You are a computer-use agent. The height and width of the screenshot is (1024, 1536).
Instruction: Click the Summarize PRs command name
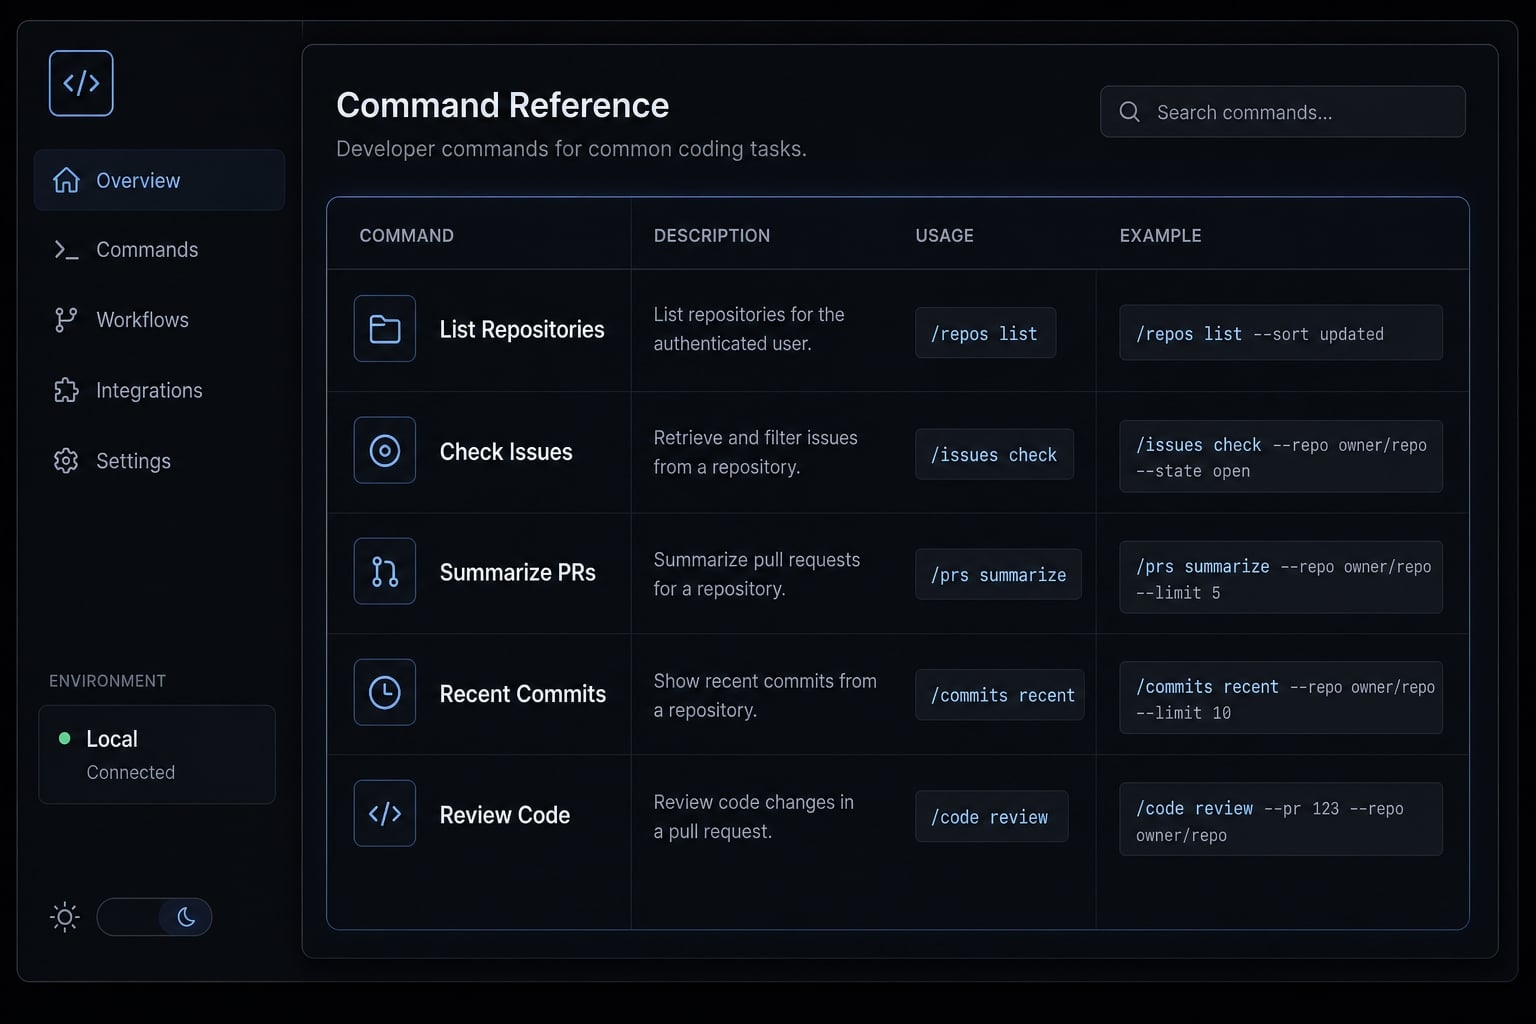(x=517, y=572)
